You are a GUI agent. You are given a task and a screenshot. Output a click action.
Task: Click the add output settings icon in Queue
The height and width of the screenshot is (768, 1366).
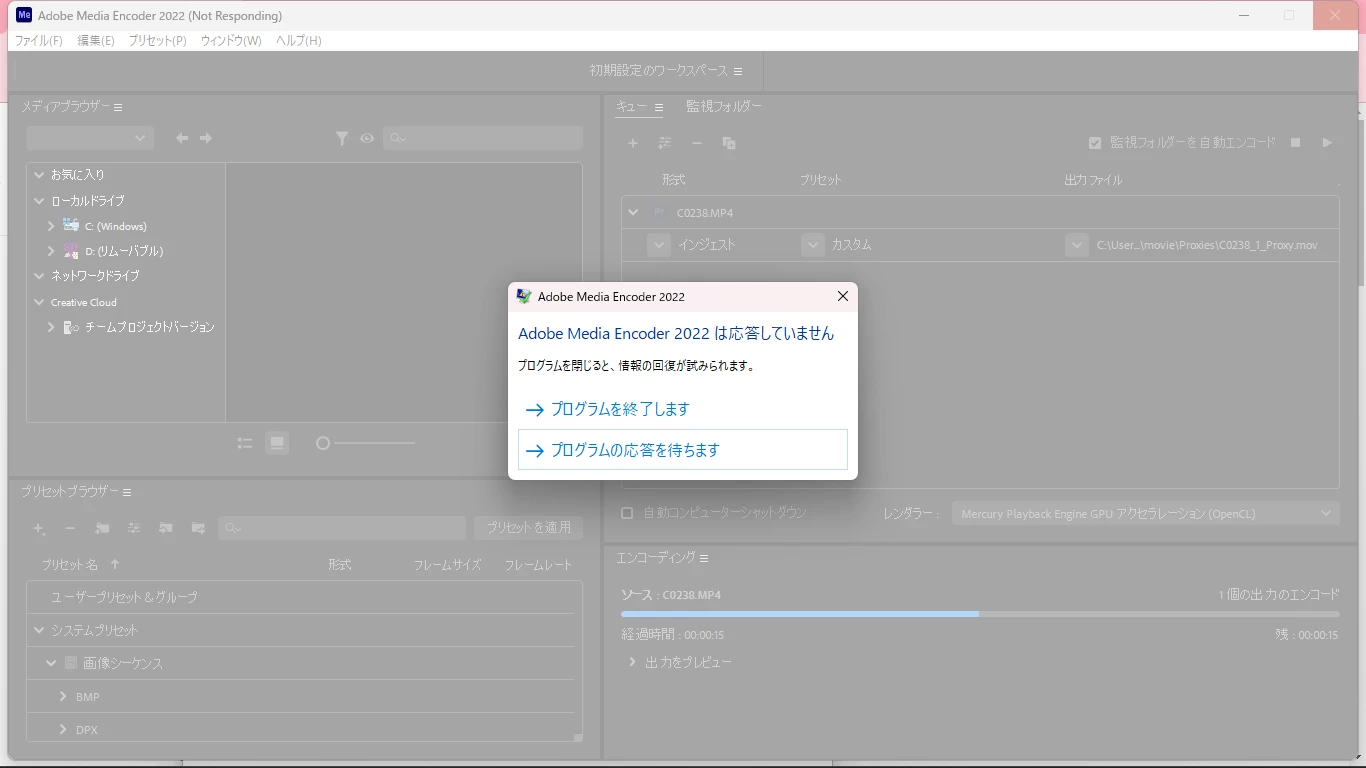pos(665,143)
